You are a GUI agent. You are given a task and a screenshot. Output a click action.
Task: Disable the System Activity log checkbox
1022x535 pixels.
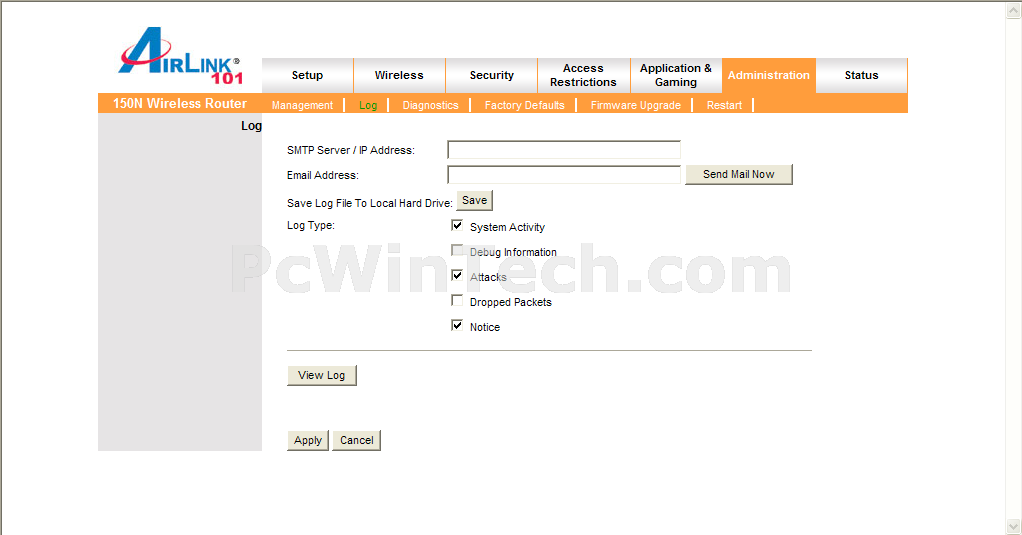(457, 226)
